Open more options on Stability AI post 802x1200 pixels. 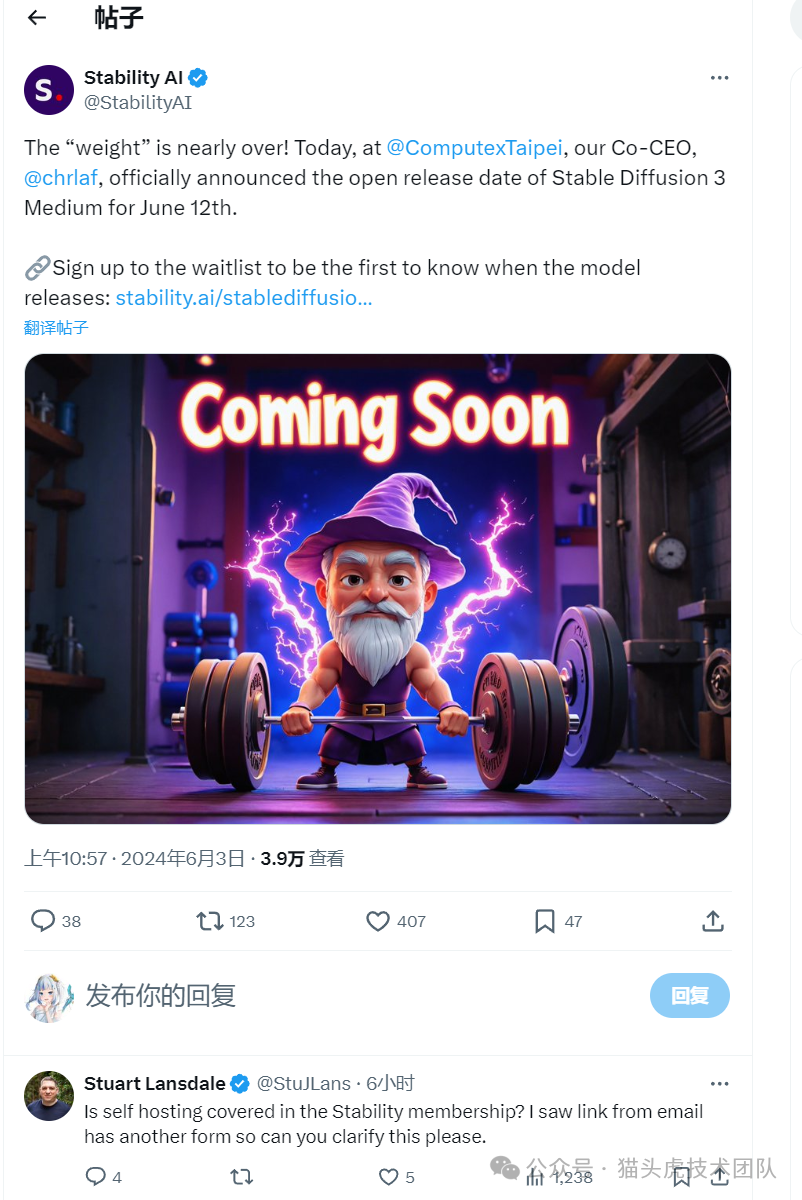719,78
